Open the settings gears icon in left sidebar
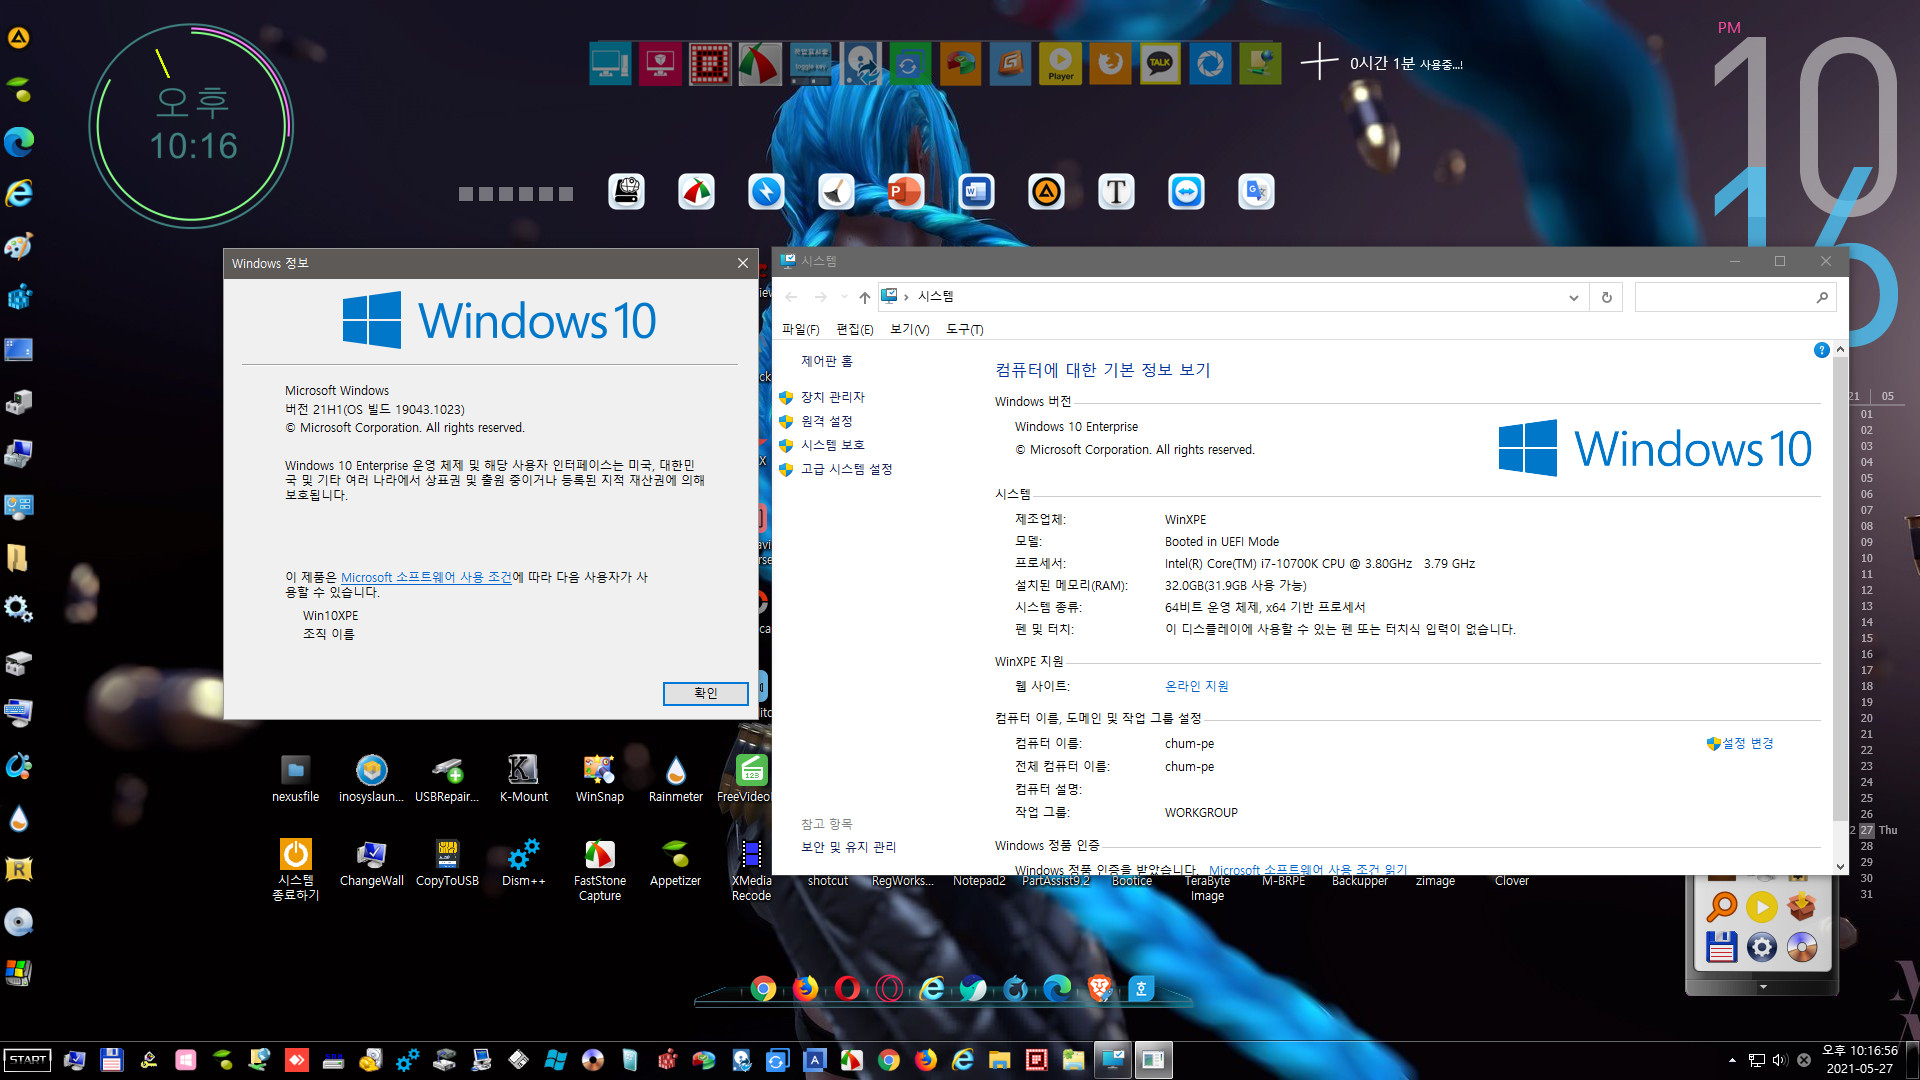Image resolution: width=1920 pixels, height=1080 pixels. point(19,609)
